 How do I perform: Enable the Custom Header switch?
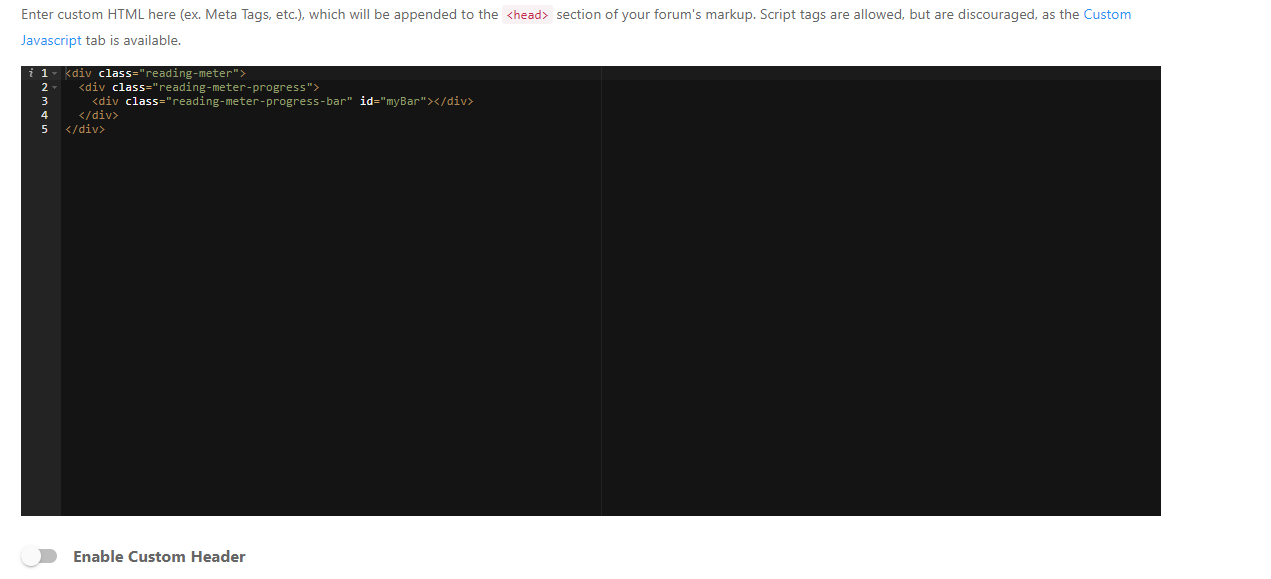point(40,556)
